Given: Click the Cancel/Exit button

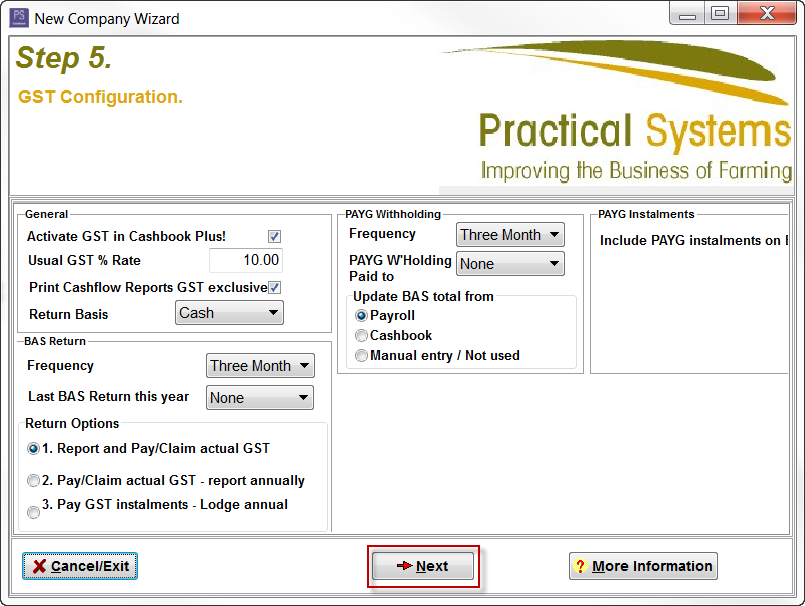Looking at the screenshot, I should 80,566.
